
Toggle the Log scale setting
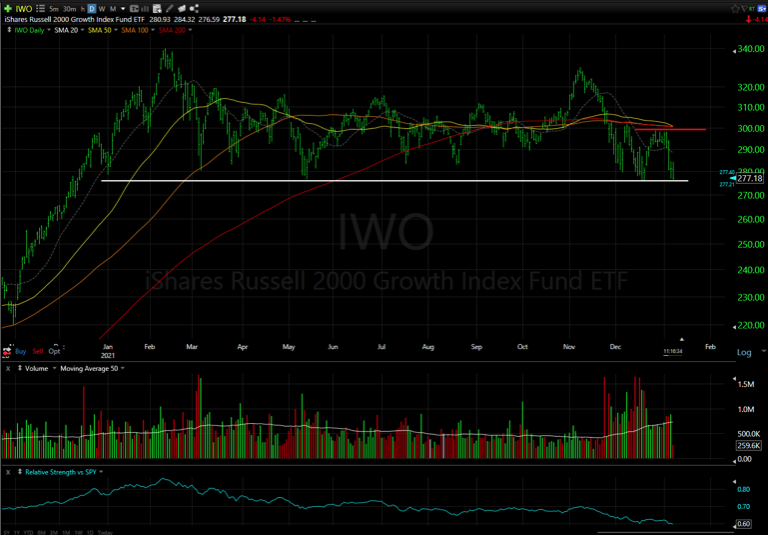tap(744, 352)
